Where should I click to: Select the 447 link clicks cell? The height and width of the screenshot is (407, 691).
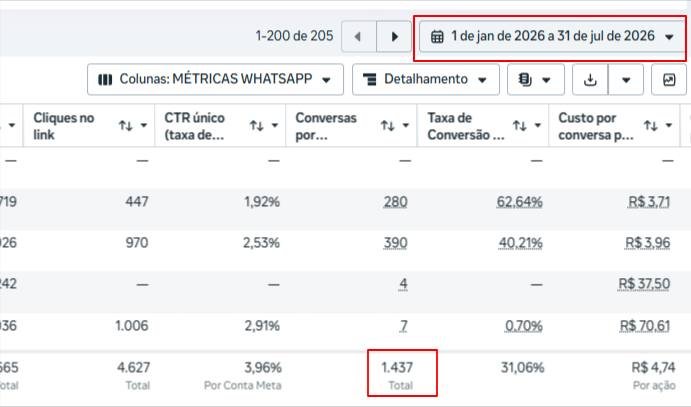pyautogui.click(x=137, y=202)
